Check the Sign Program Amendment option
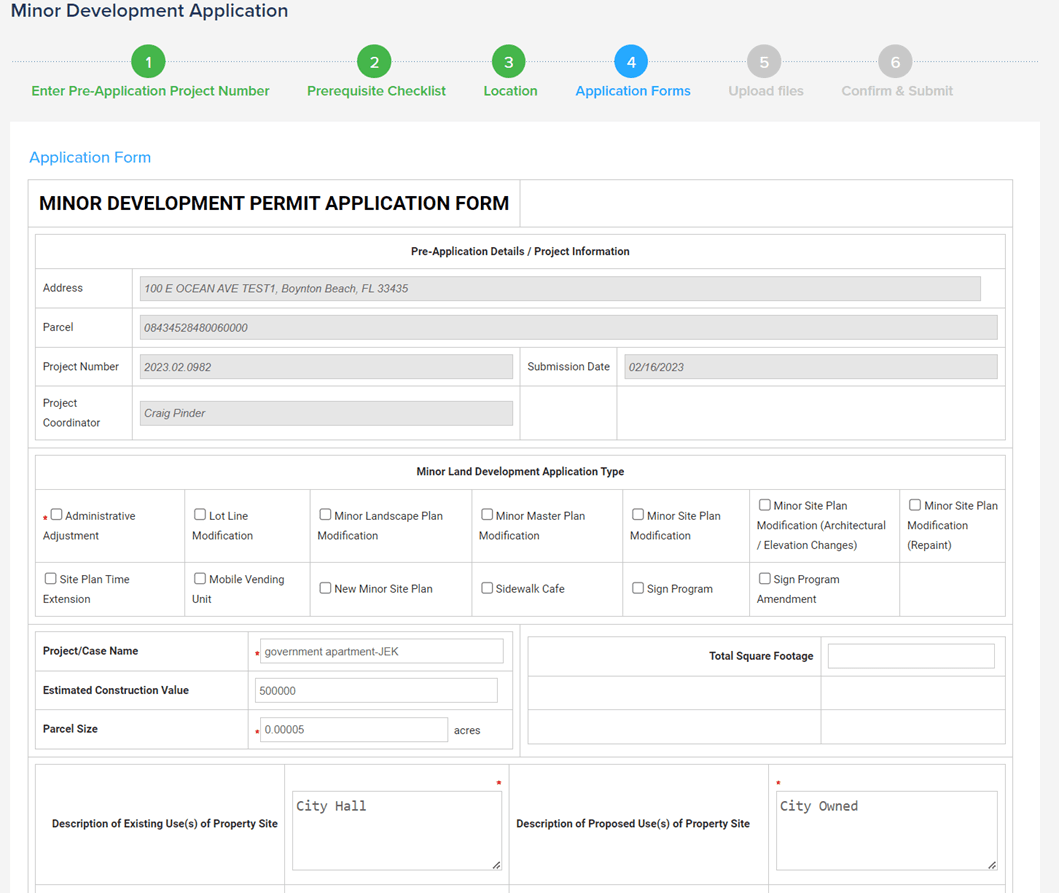 [765, 578]
